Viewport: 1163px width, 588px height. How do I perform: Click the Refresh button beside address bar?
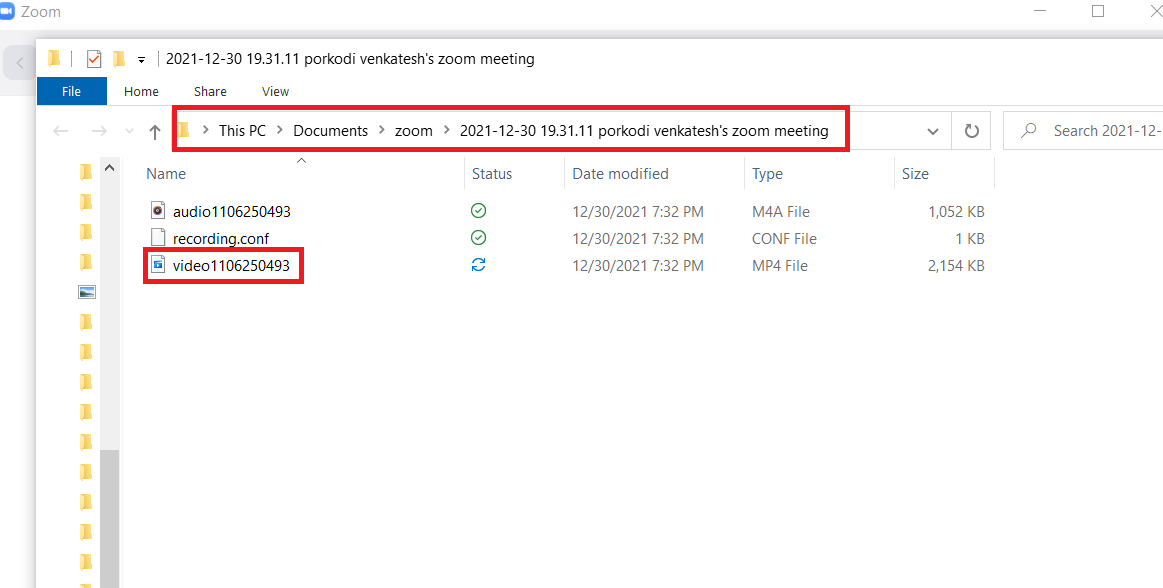970,131
